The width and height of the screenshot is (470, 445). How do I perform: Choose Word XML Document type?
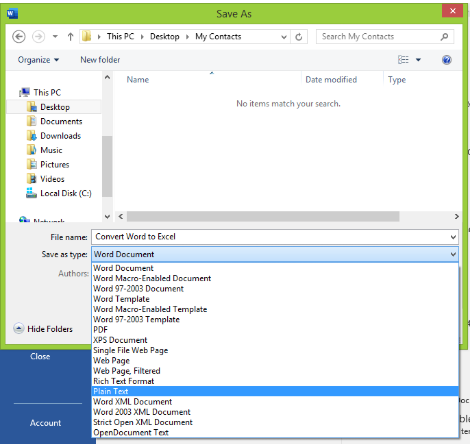coord(275,402)
